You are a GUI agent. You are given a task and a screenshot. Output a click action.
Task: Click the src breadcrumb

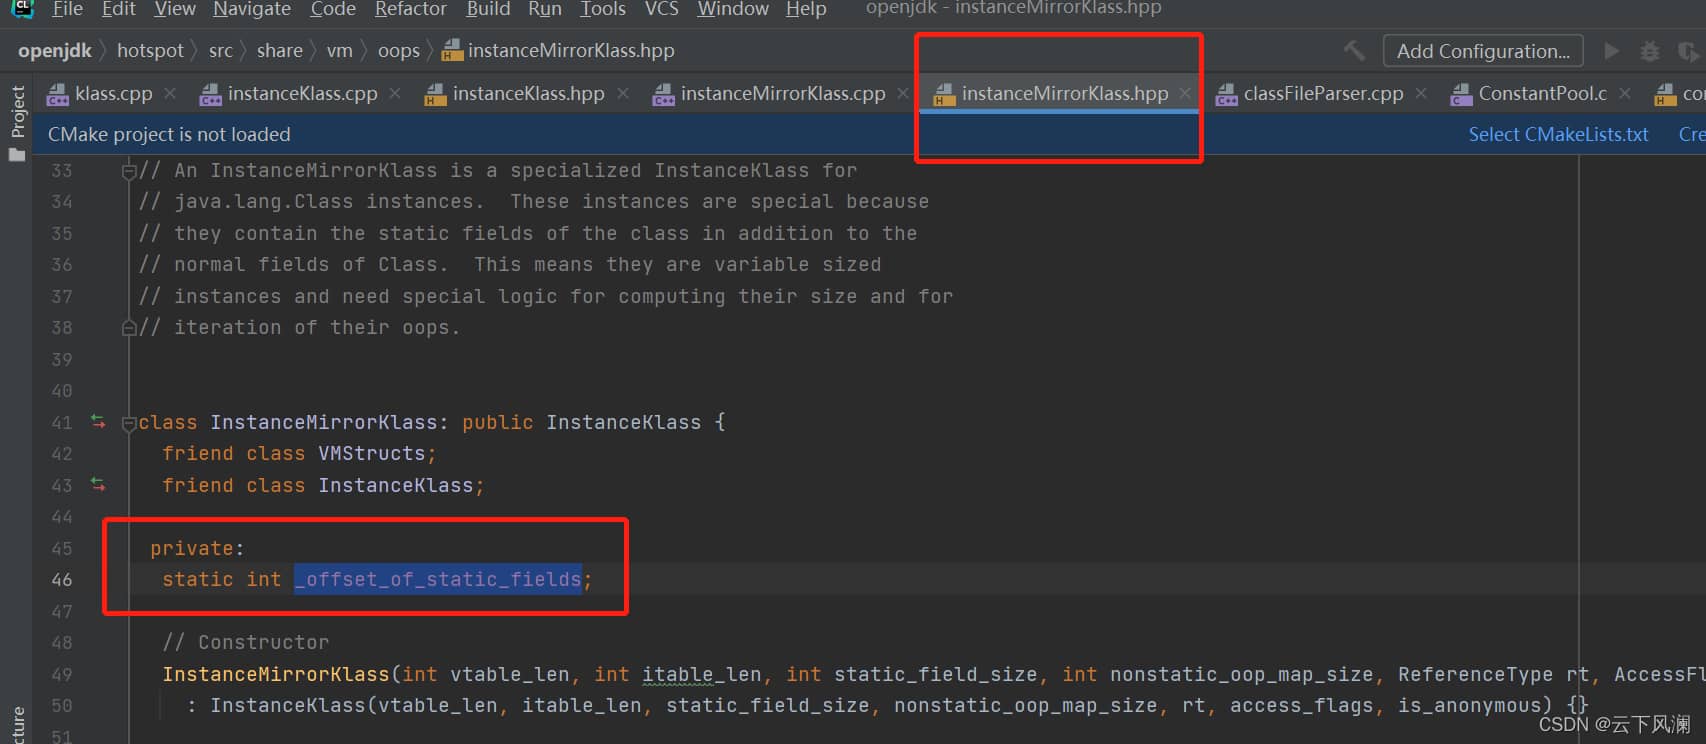tap(220, 50)
